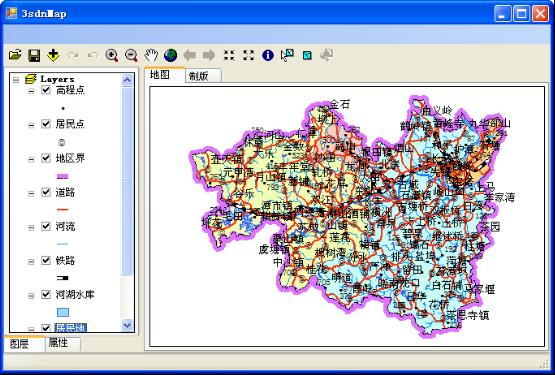555x375 pixels.
Task: Collapse the 道路 layer legend
Action: (x=31, y=193)
